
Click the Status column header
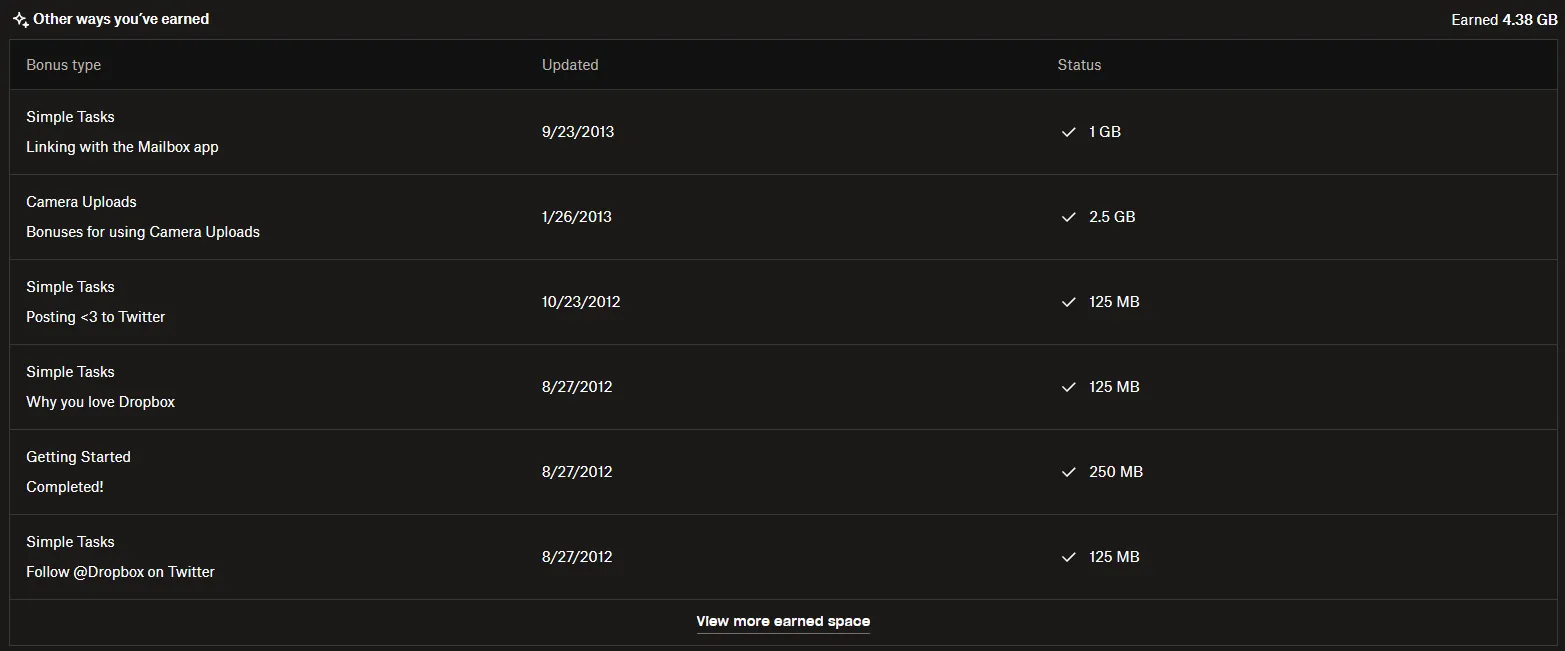[x=1079, y=65]
